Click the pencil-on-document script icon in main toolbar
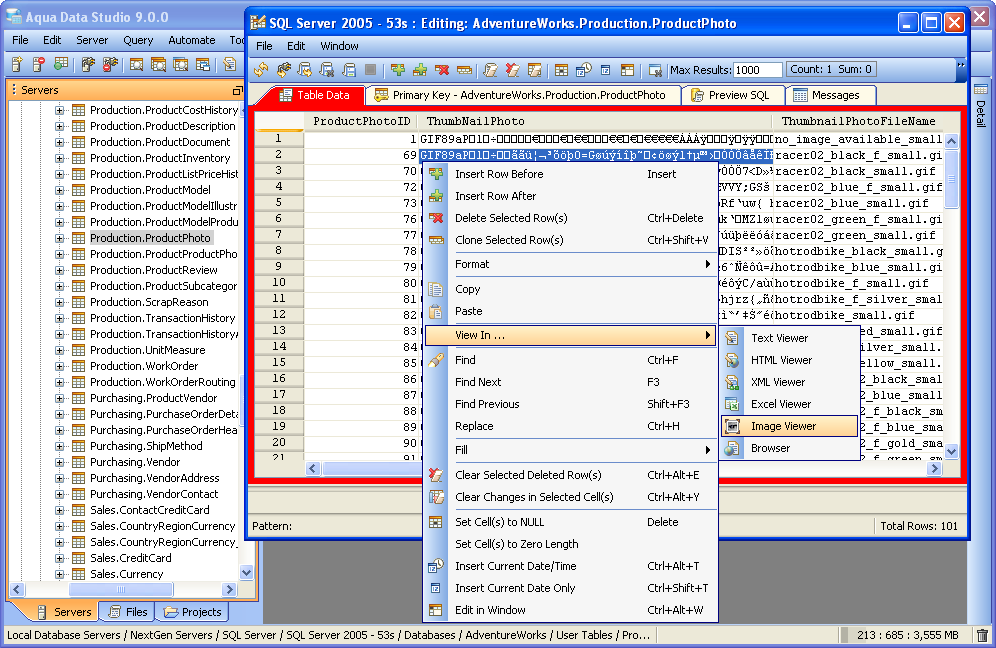This screenshot has height=648, width=996. point(229,64)
